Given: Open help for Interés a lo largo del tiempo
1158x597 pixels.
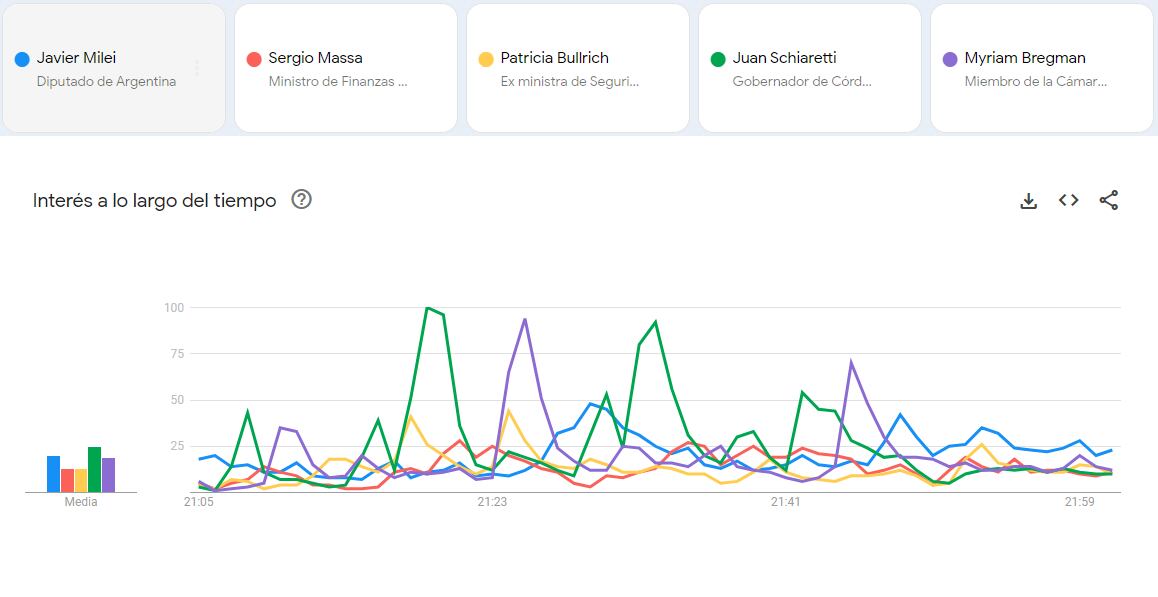Looking at the screenshot, I should click(x=301, y=200).
